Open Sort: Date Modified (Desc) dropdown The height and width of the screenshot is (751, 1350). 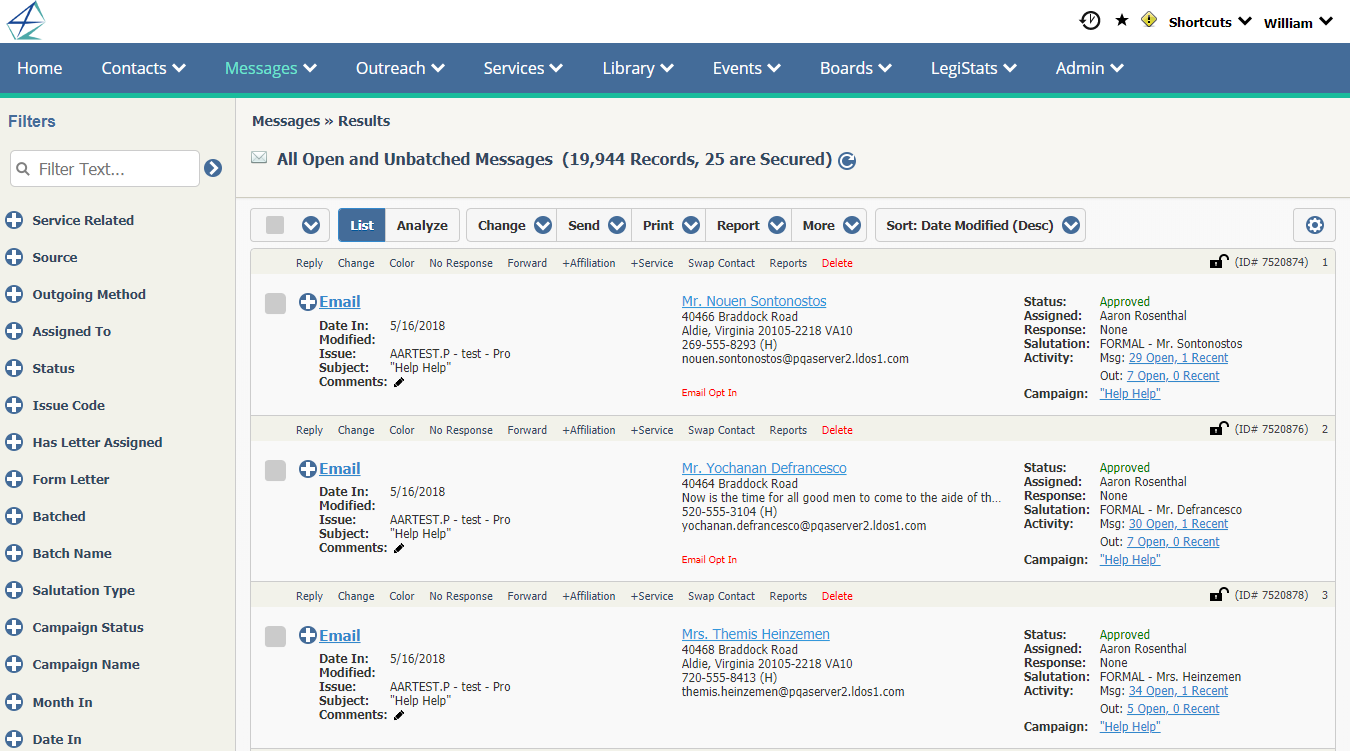(980, 225)
